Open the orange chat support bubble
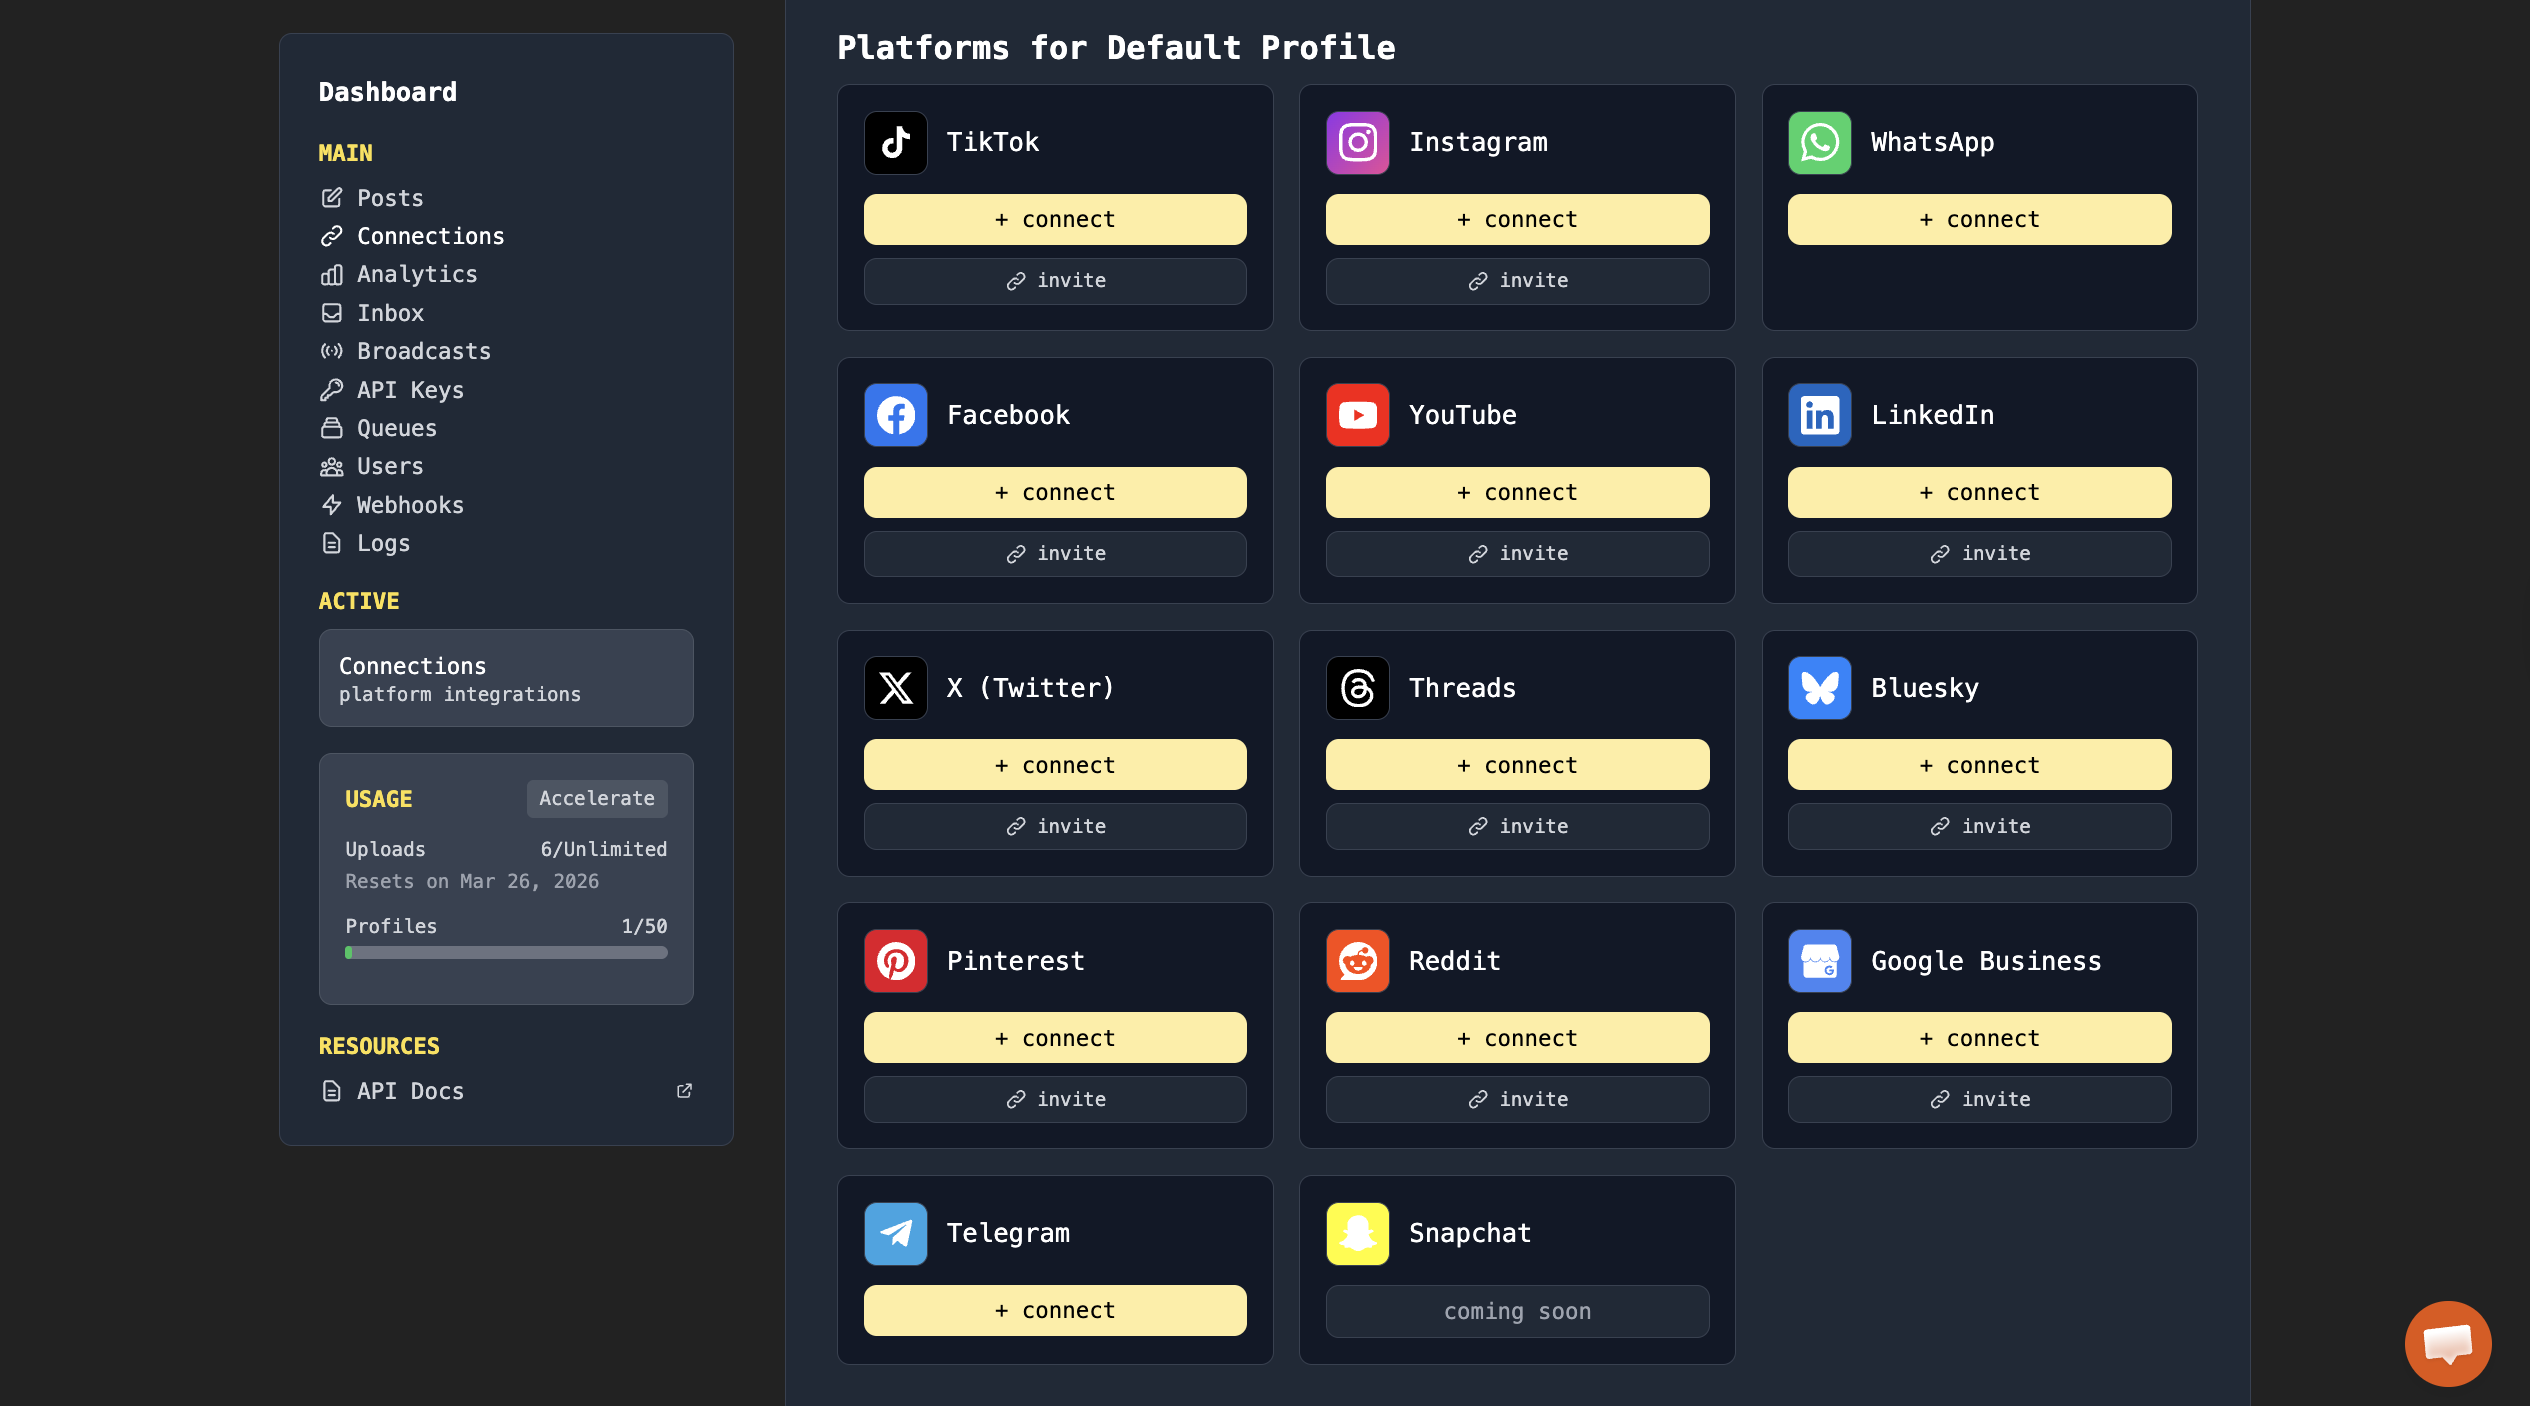The height and width of the screenshot is (1406, 2530). point(2447,1343)
